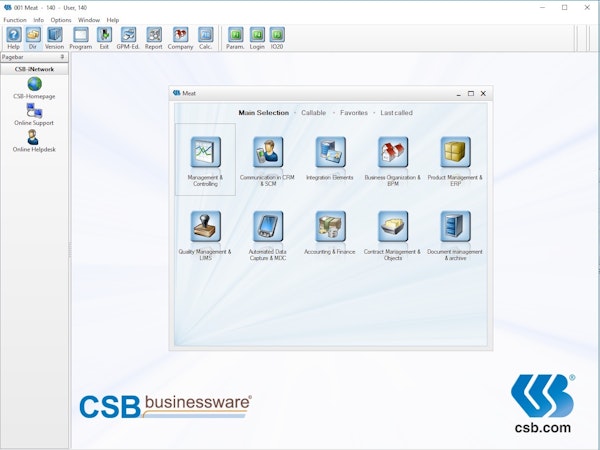600x450 pixels.
Task: Minimize the Meat inner window
Action: point(458,93)
